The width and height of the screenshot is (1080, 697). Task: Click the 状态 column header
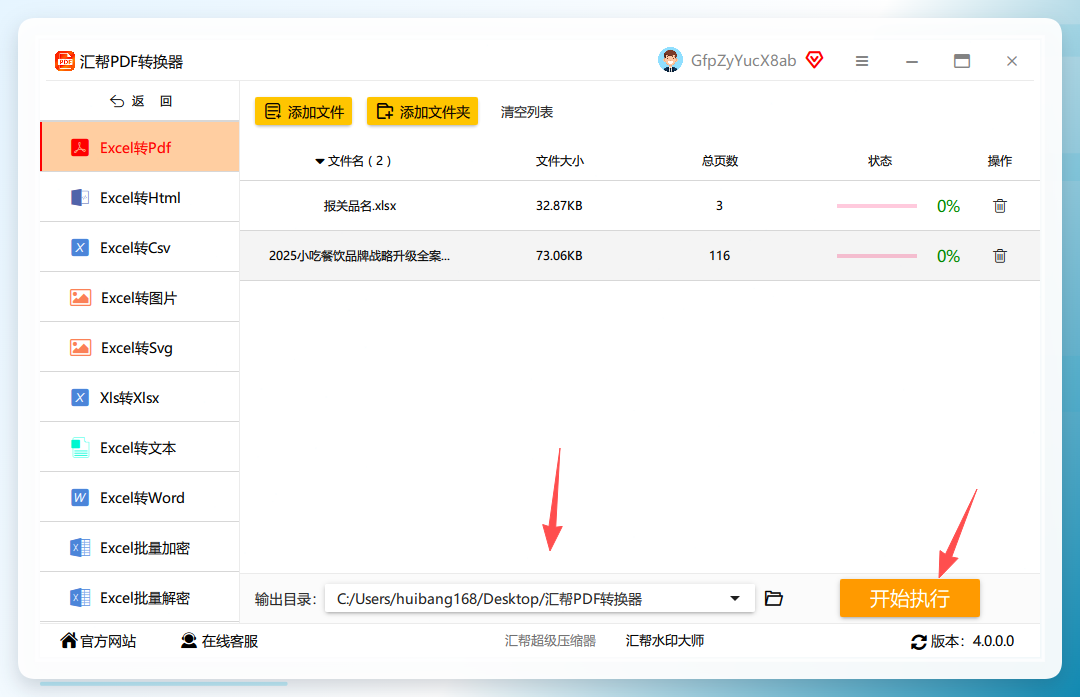880,161
